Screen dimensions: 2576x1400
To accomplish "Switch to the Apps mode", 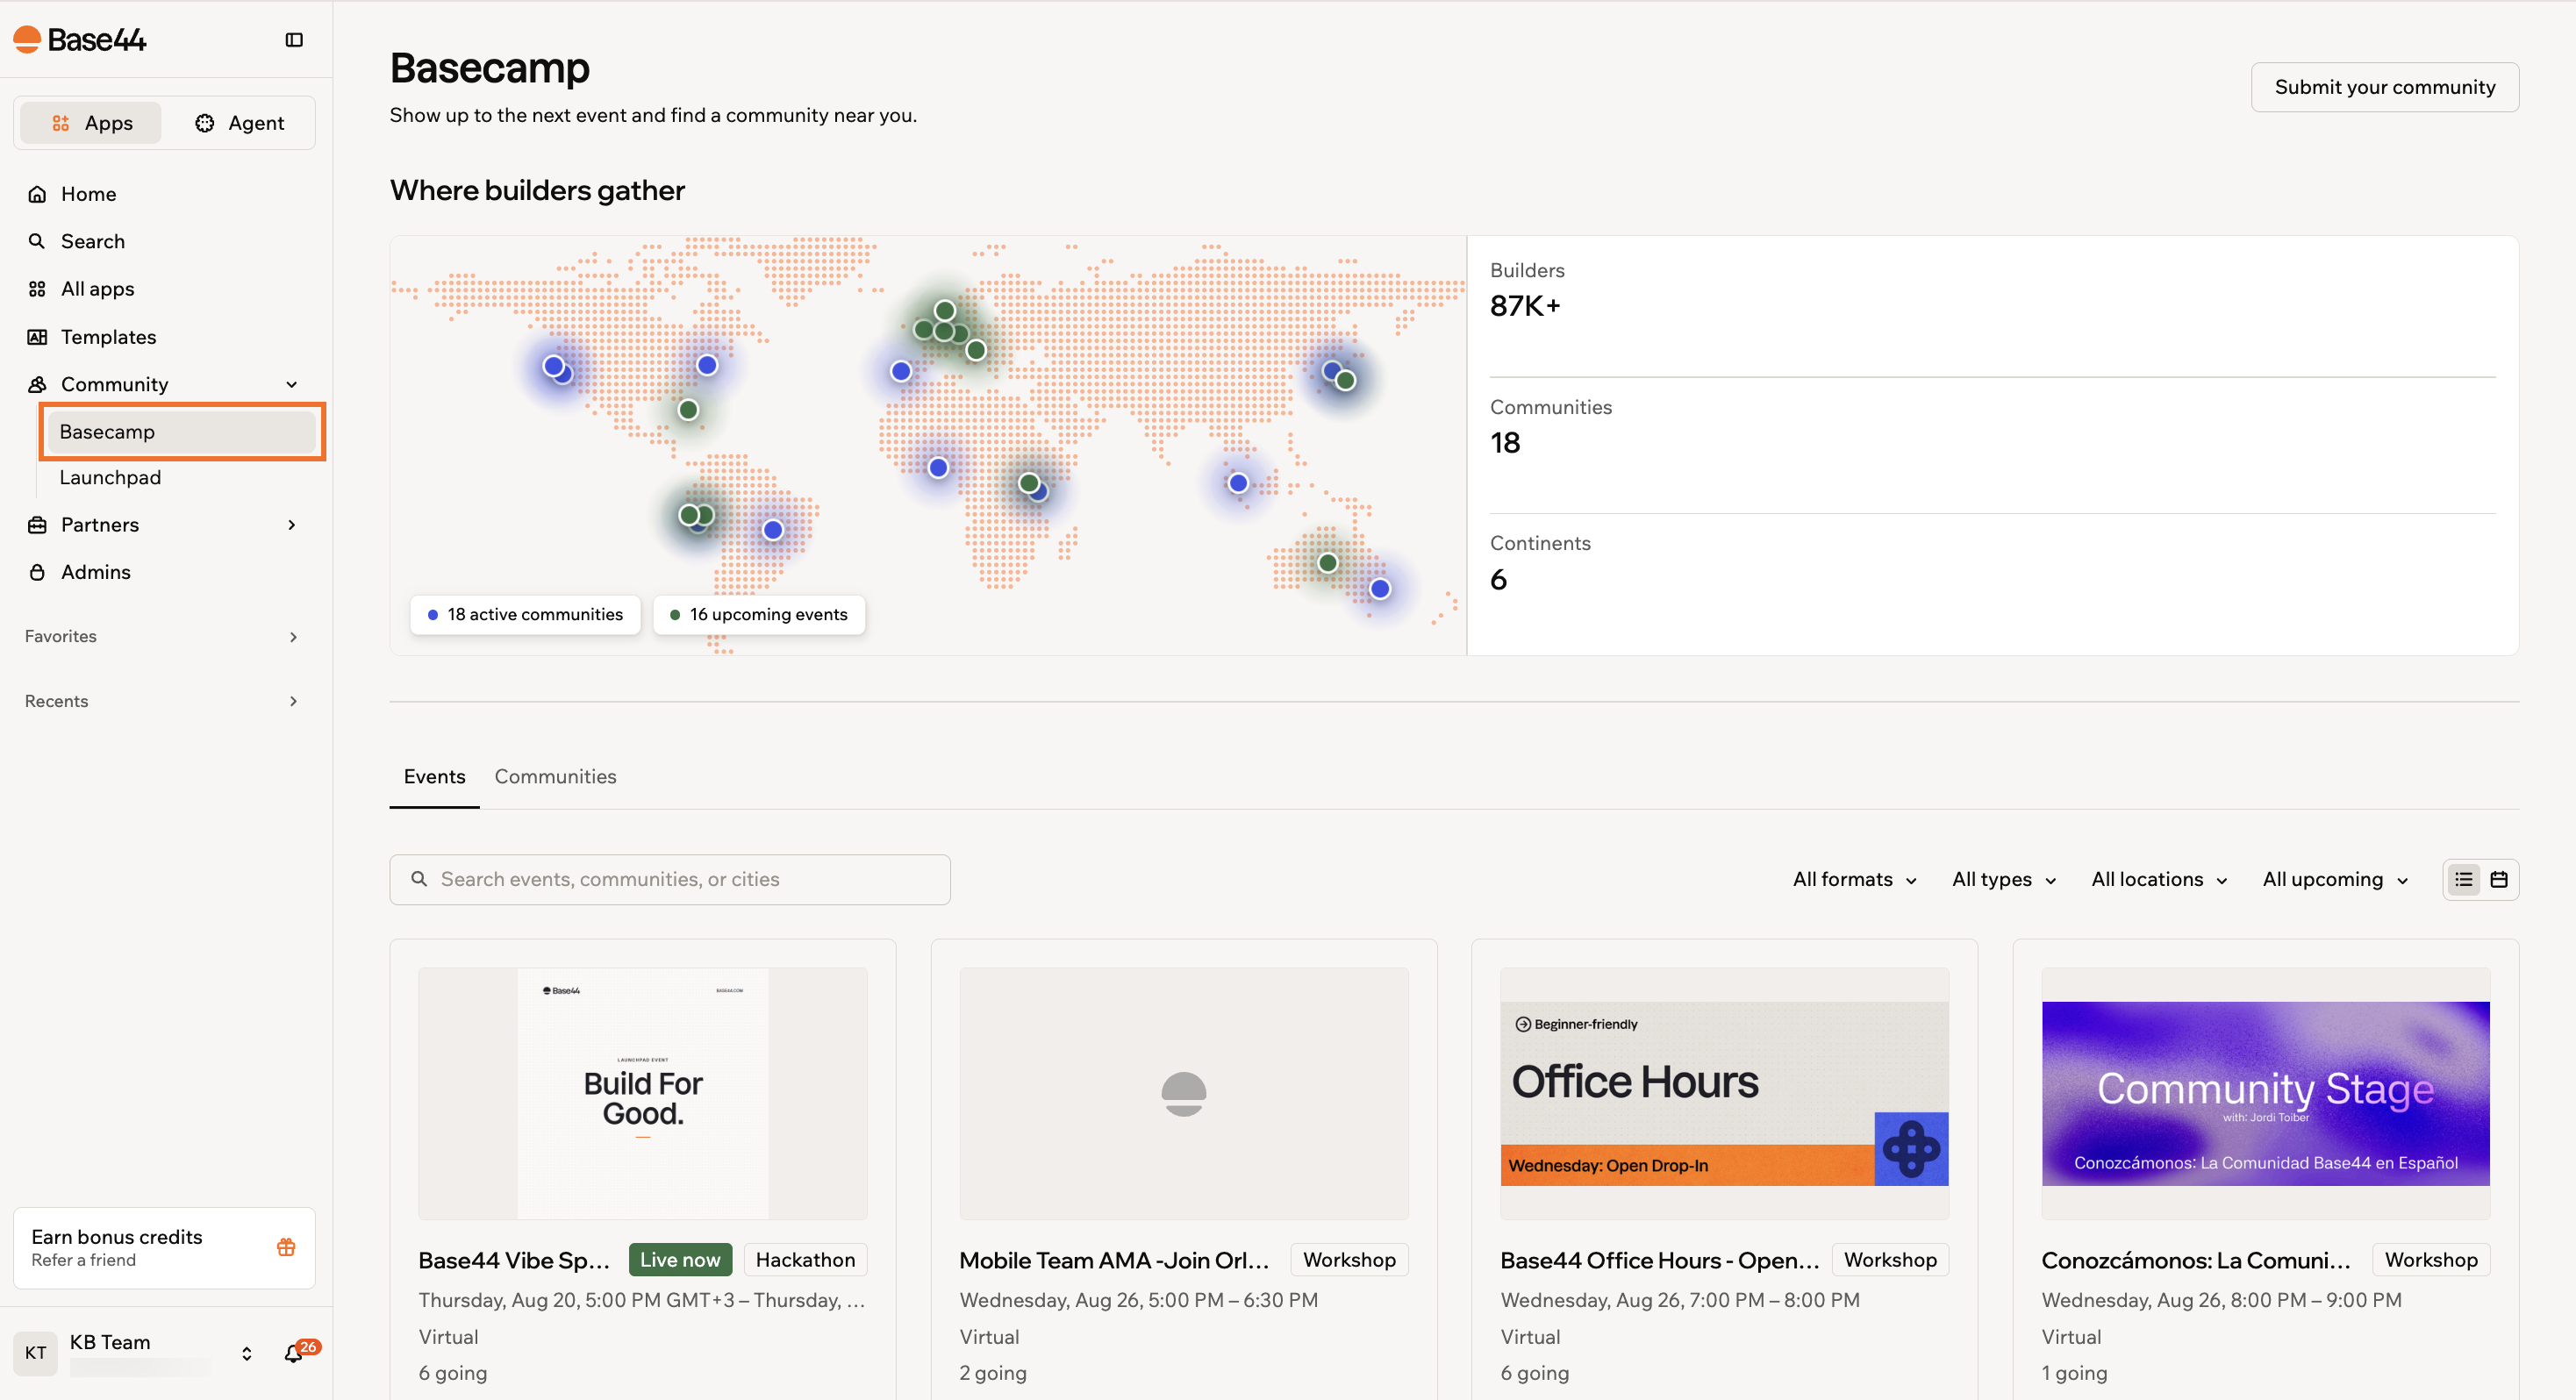I will pos(91,123).
